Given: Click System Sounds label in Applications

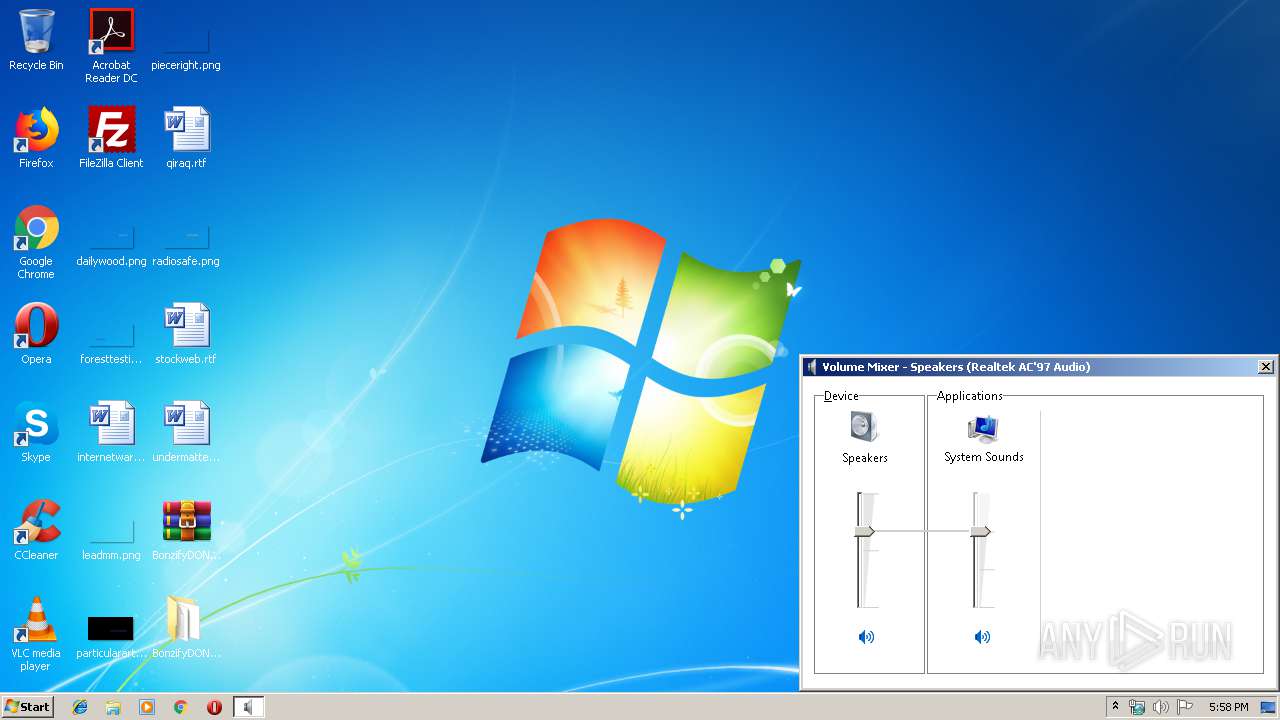Looking at the screenshot, I should pyautogui.click(x=984, y=457).
